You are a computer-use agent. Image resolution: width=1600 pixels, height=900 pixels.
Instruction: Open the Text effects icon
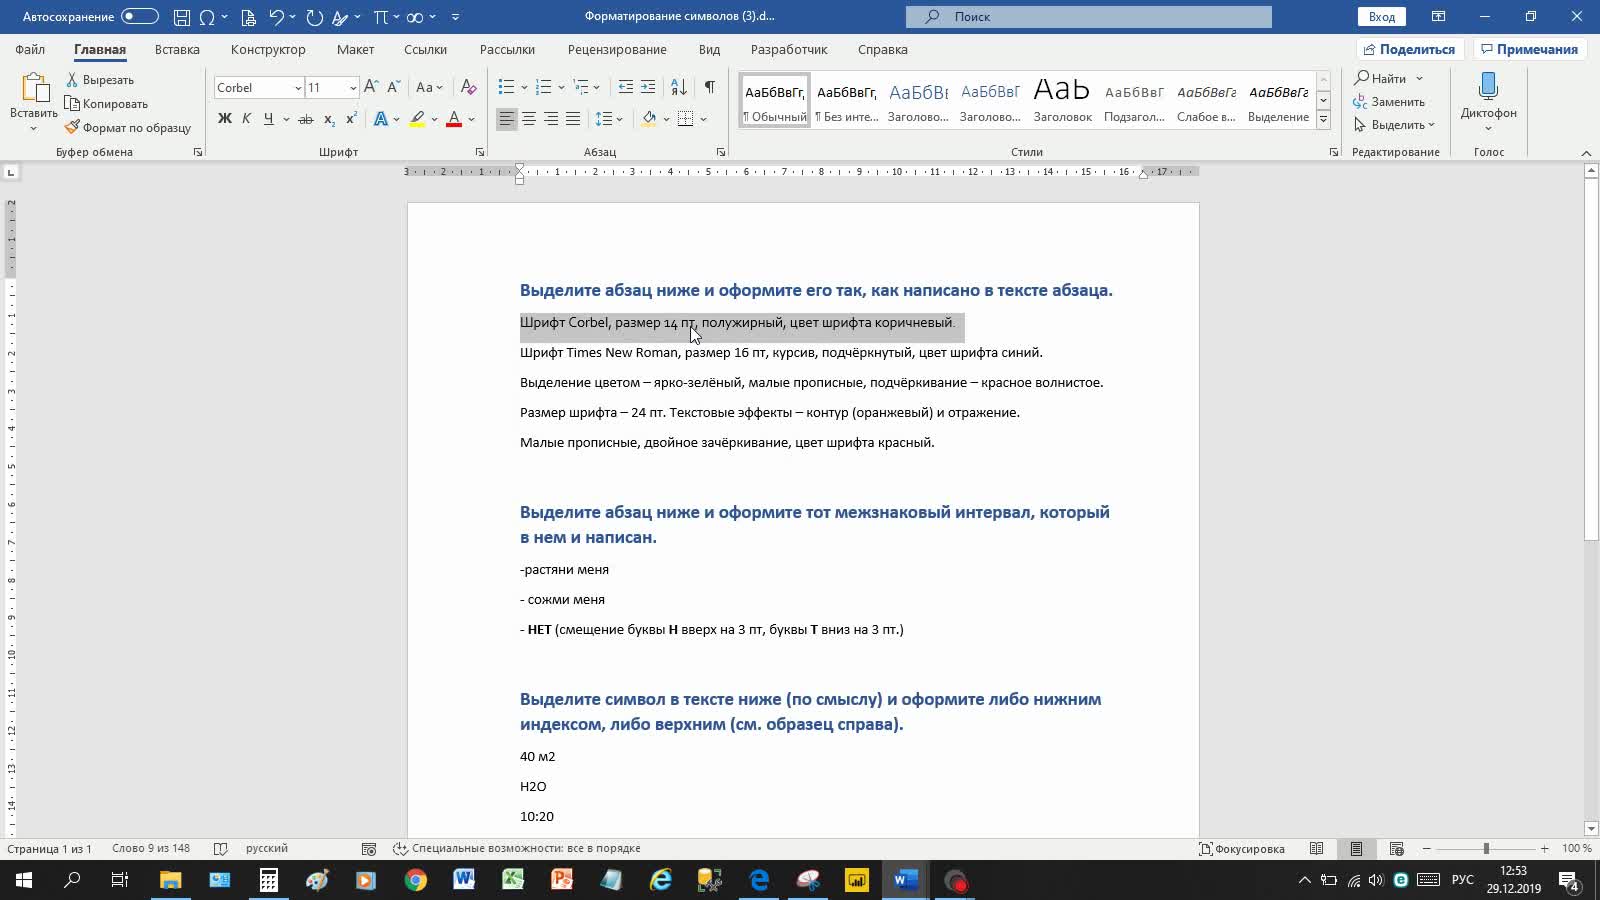381,119
